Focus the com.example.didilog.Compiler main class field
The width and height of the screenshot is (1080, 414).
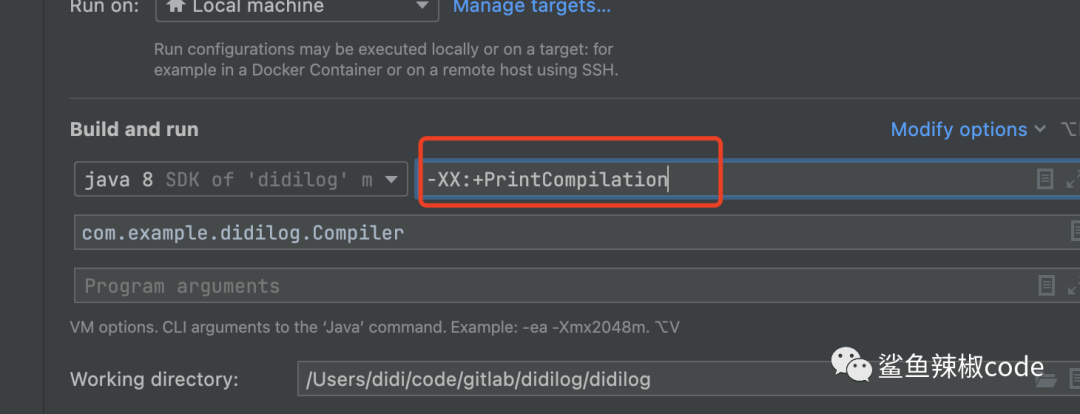tap(560, 233)
